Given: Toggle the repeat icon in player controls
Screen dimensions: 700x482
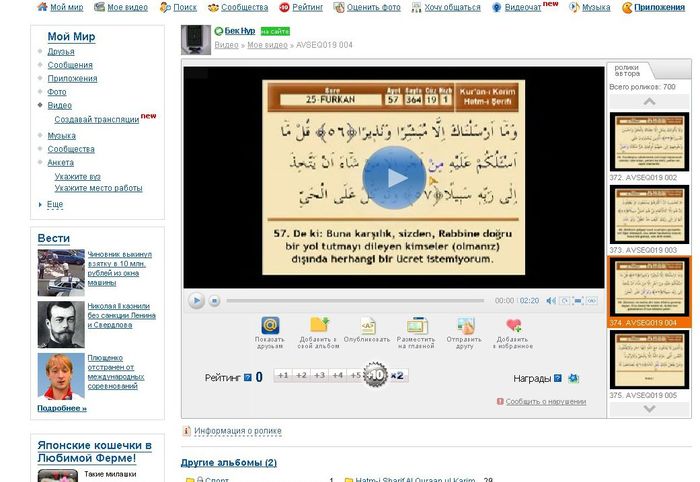Looking at the screenshot, I should [x=565, y=301].
